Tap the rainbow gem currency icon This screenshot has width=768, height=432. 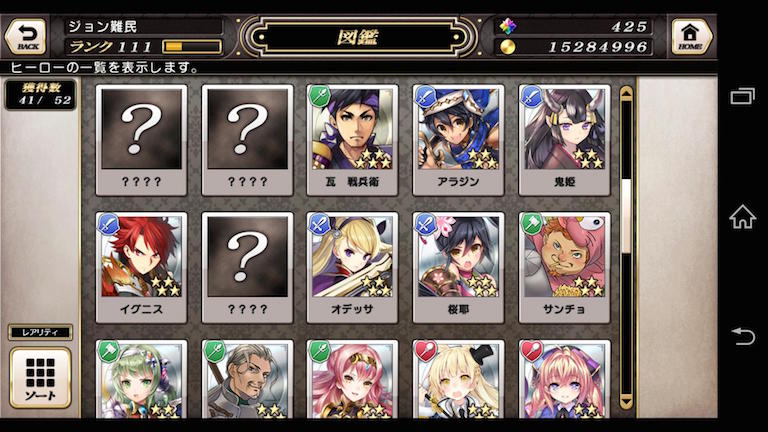[508, 26]
